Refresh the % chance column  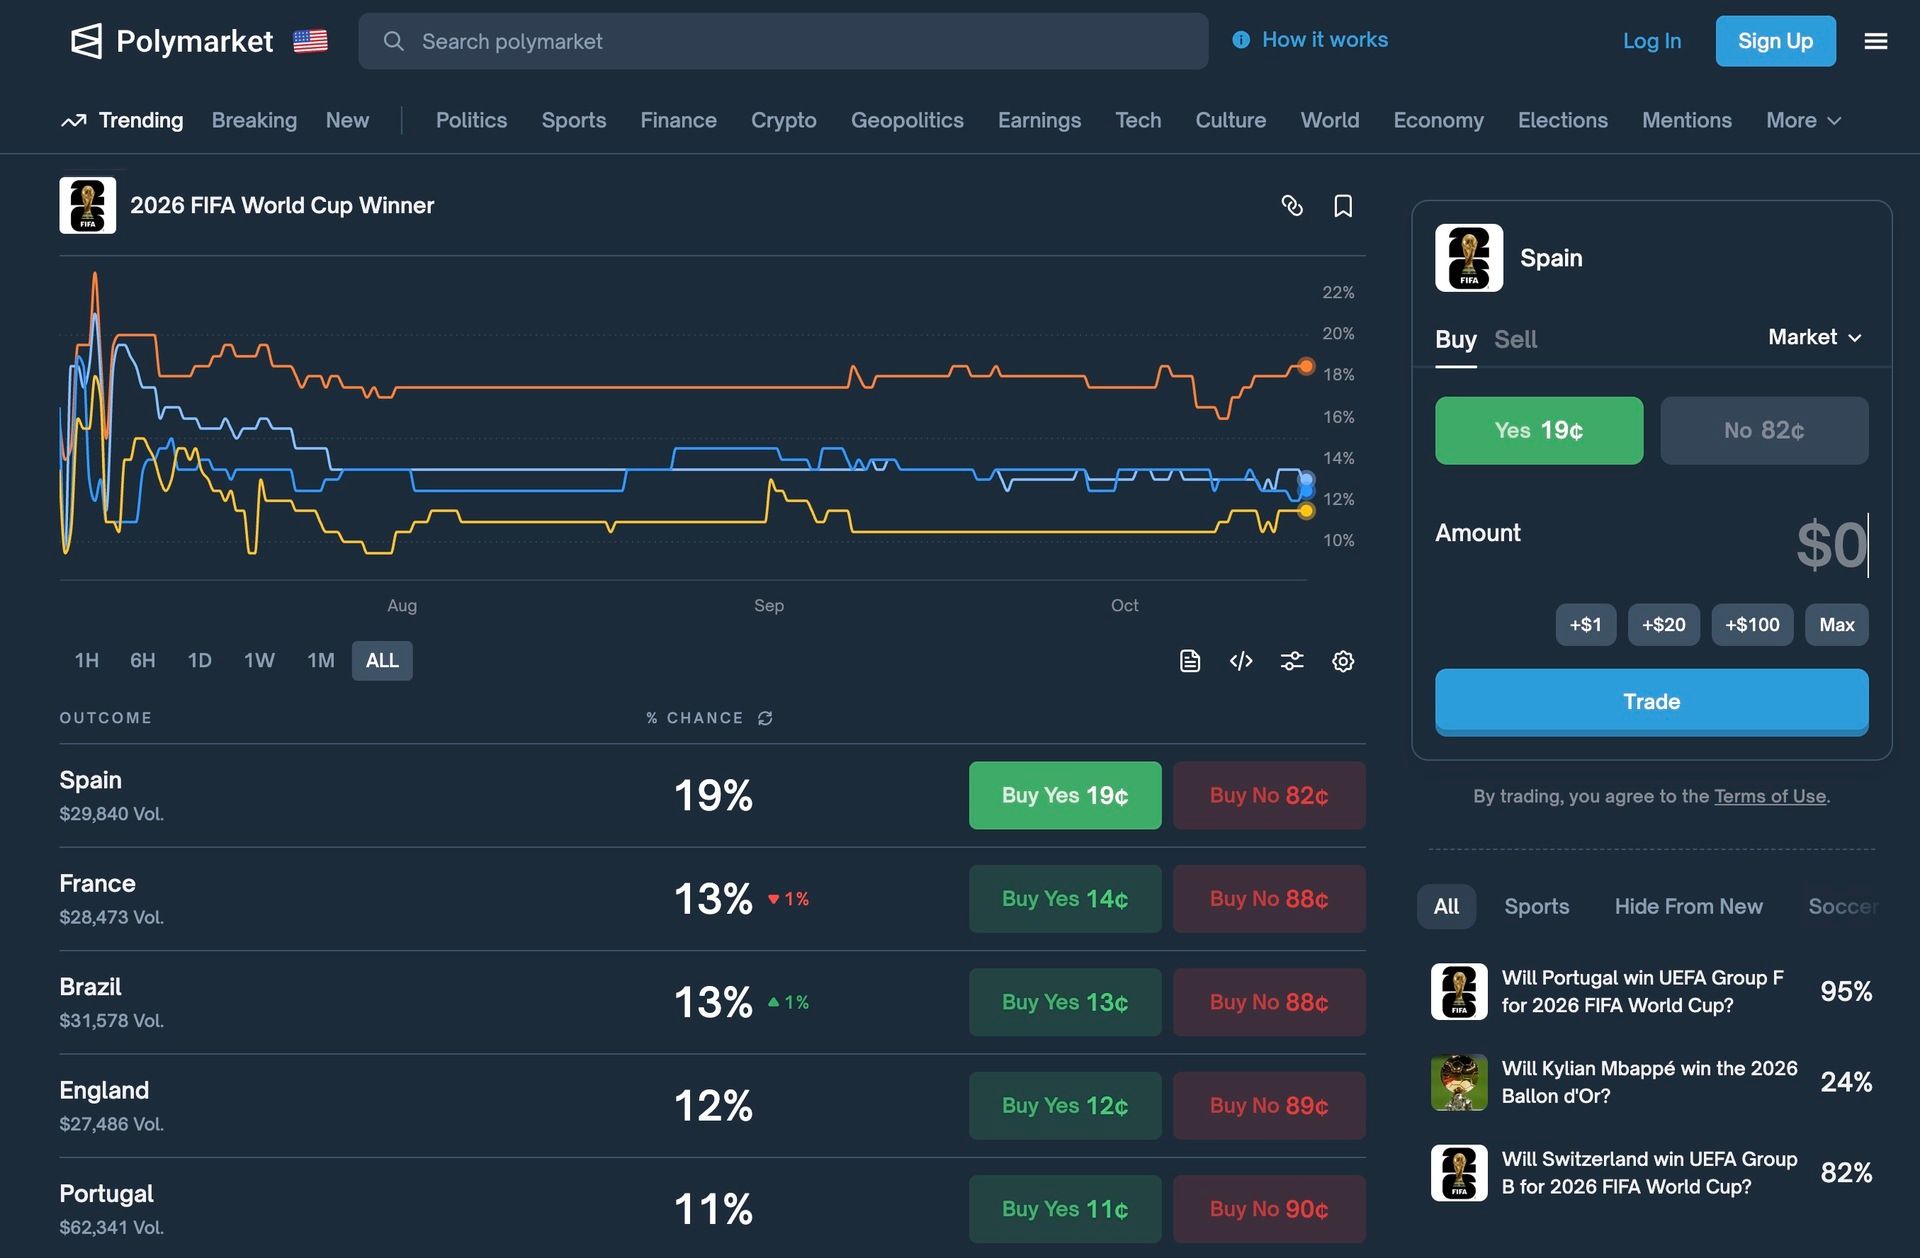pyautogui.click(x=765, y=718)
